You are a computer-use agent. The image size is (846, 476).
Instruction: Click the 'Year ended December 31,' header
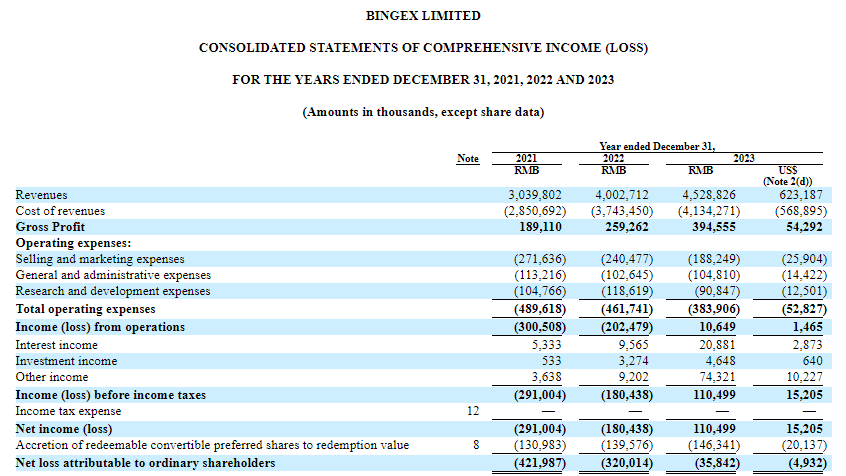coord(657,146)
